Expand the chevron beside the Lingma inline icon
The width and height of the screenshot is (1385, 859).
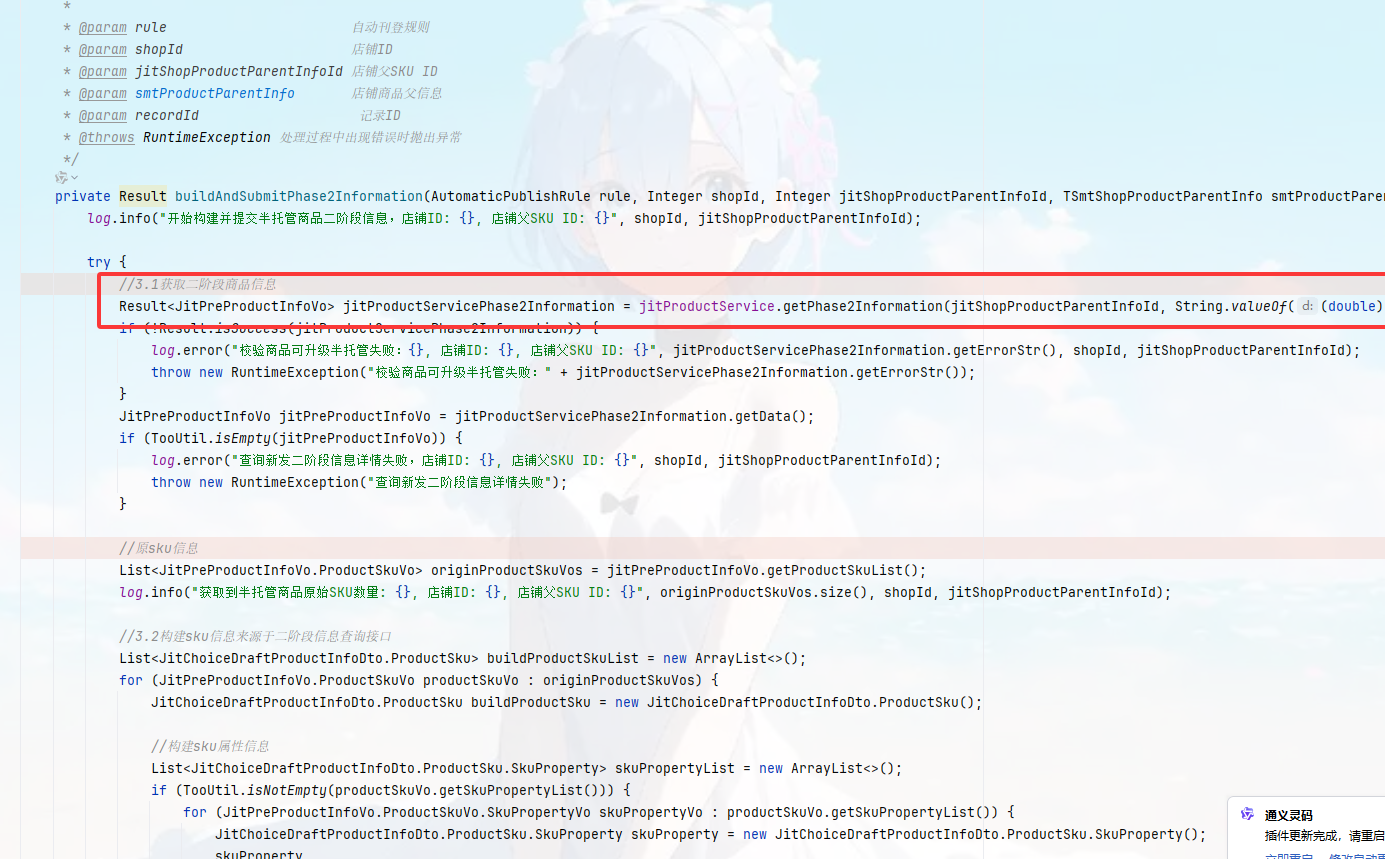[x=73, y=178]
